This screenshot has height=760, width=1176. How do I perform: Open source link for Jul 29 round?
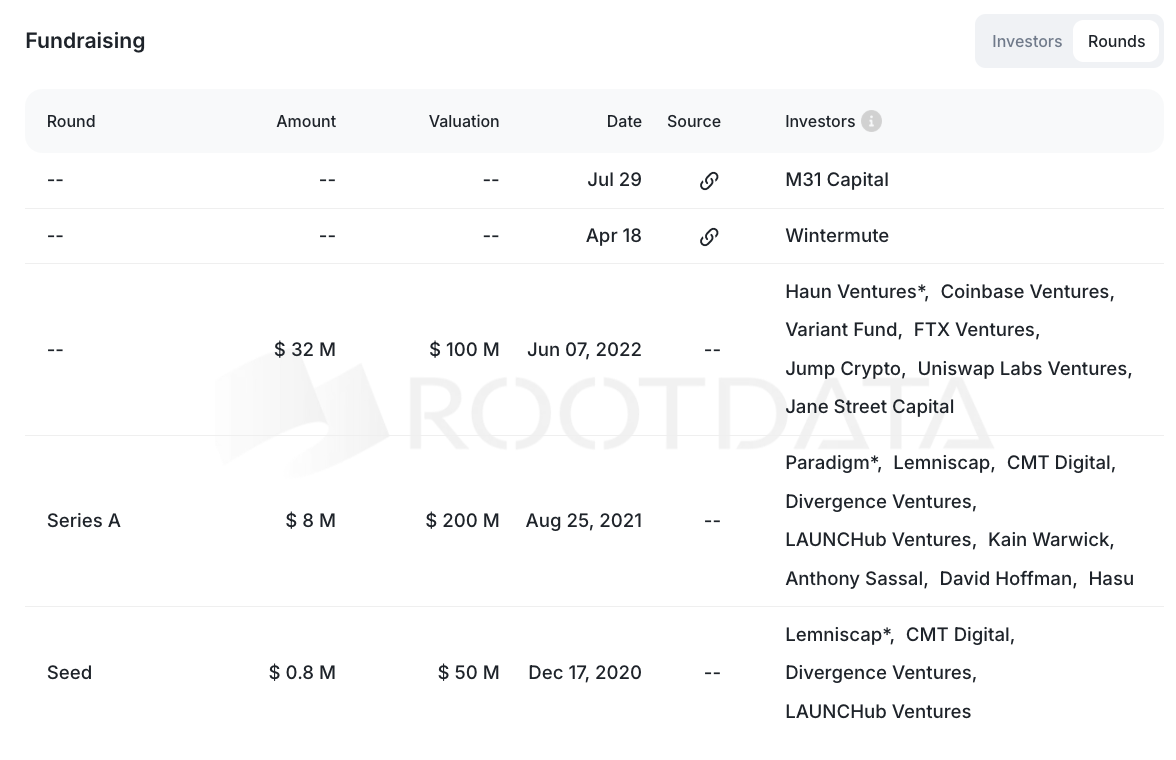[x=709, y=180]
